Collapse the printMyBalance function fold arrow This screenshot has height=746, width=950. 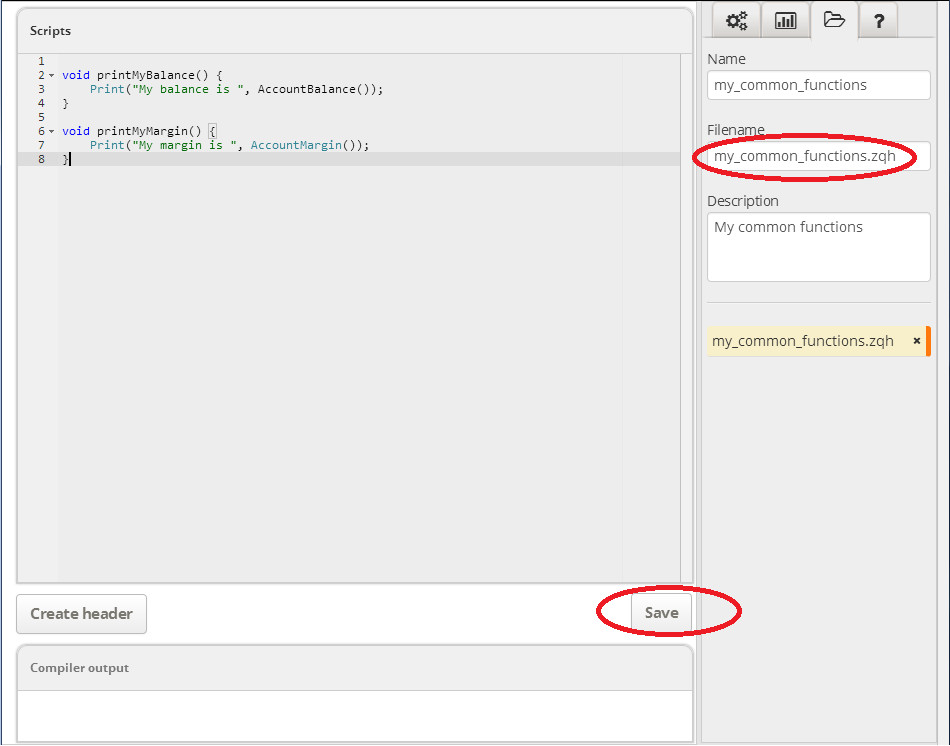pyautogui.click(x=51, y=76)
